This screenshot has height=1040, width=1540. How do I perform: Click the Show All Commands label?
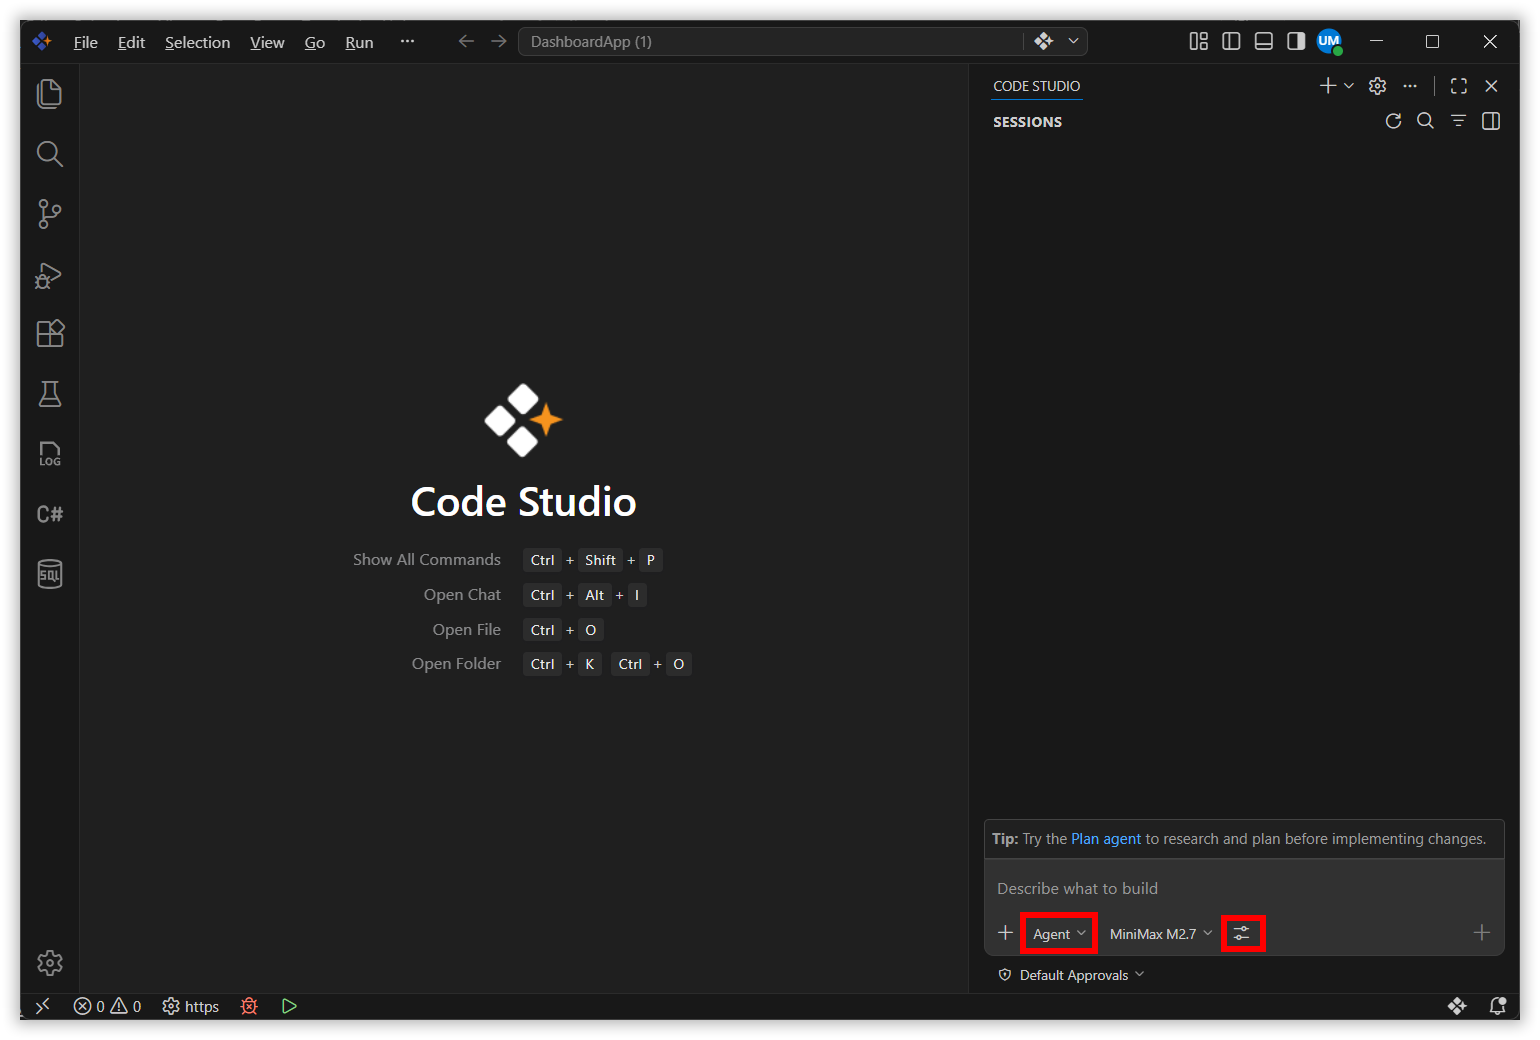426,560
